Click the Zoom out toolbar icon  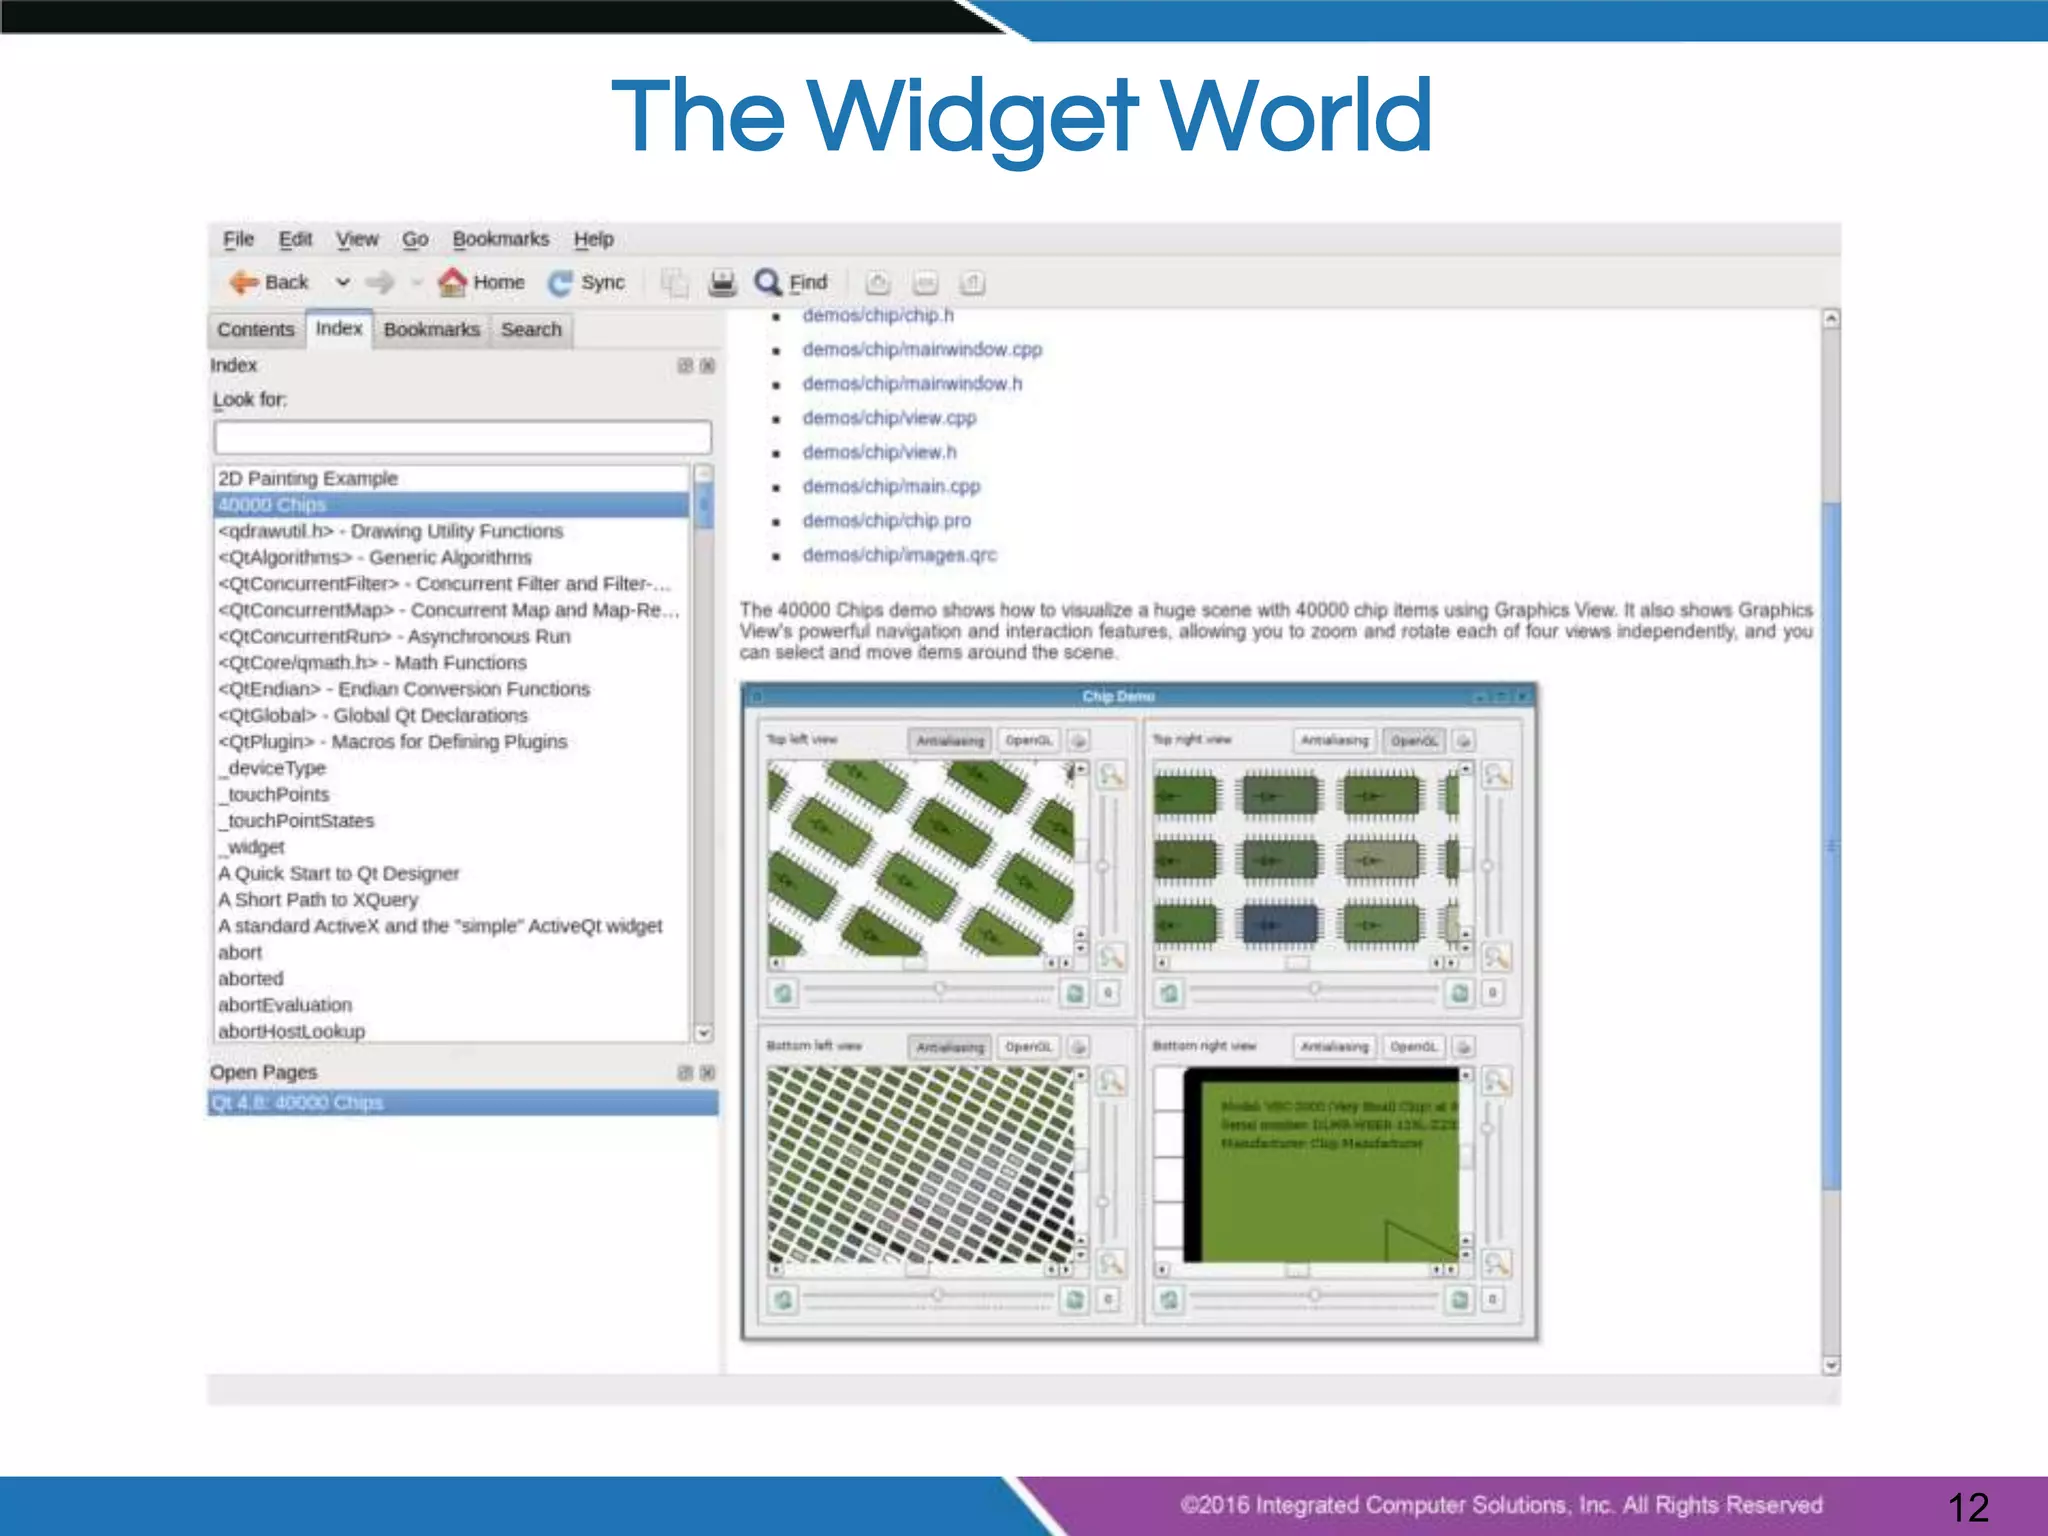(926, 283)
